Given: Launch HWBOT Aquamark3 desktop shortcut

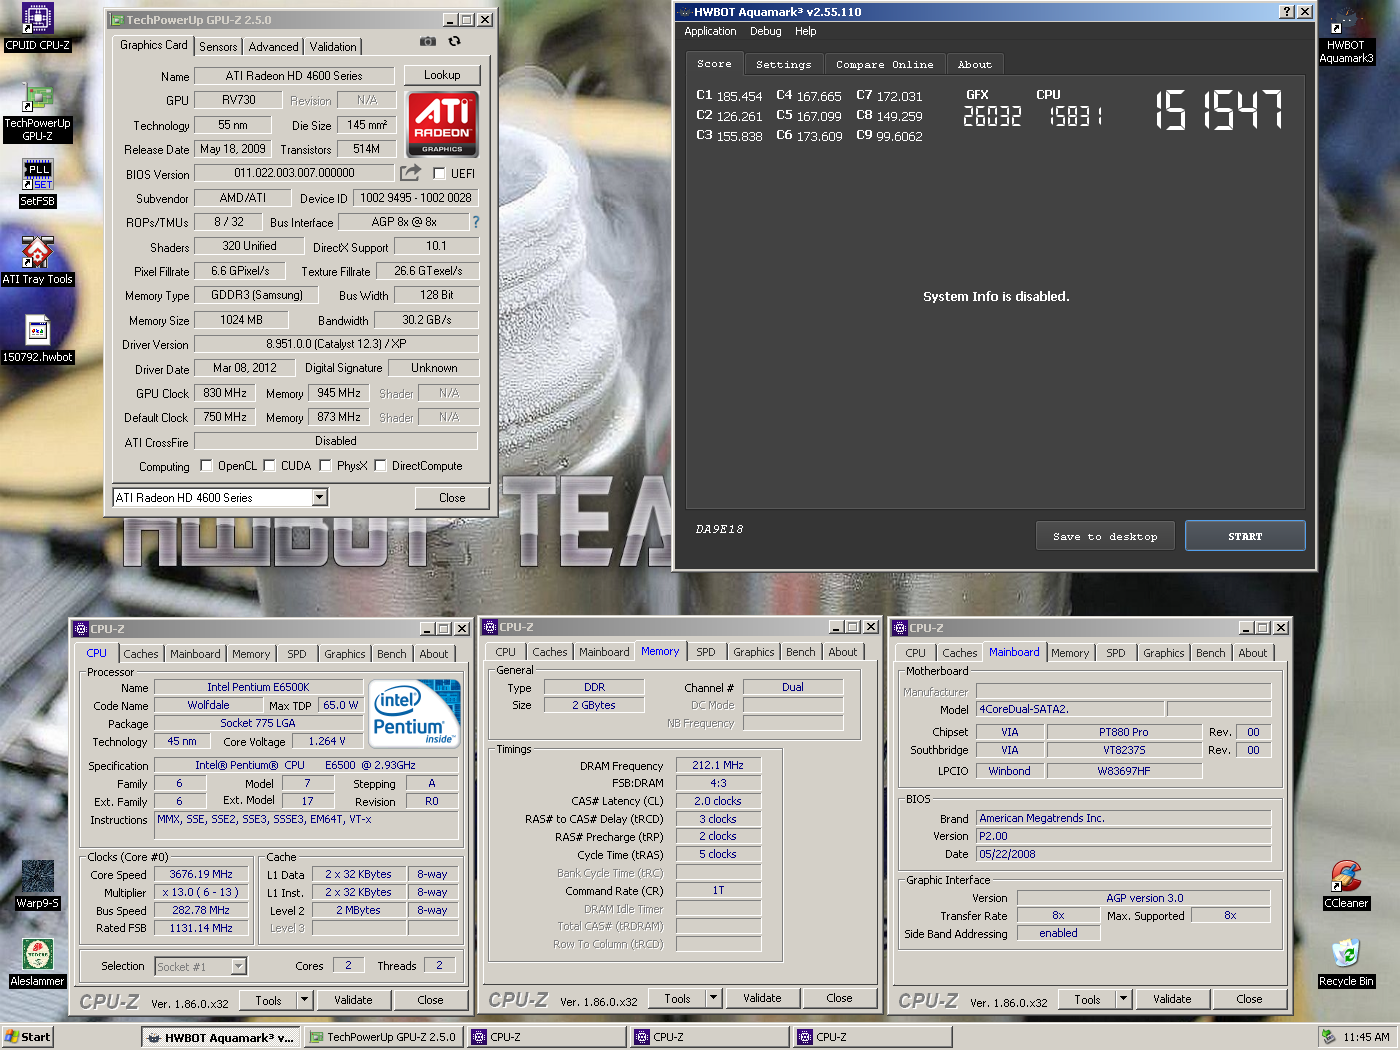Looking at the screenshot, I should [x=1346, y=35].
